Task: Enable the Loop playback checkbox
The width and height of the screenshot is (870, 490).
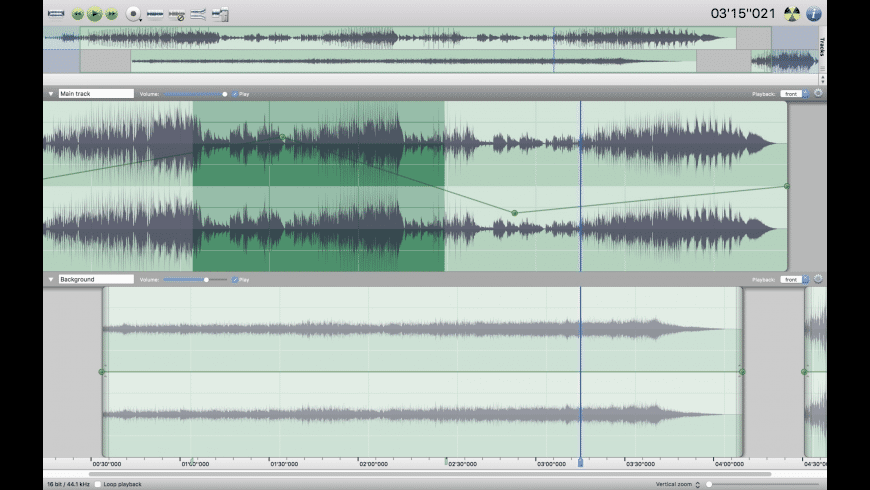Action: 98,484
